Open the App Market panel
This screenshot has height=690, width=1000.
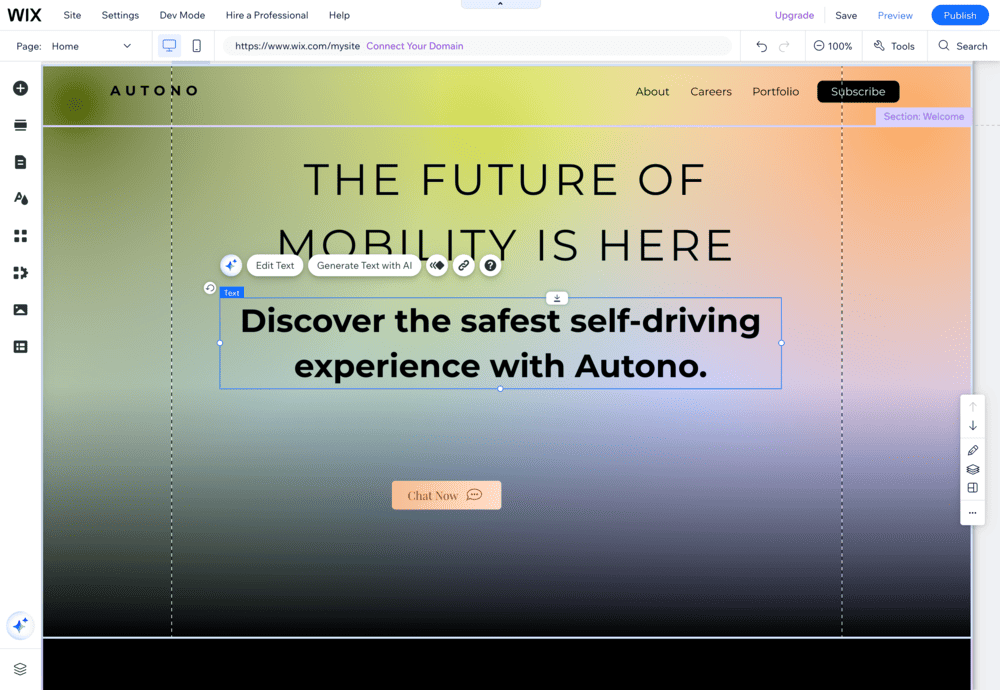tap(20, 273)
